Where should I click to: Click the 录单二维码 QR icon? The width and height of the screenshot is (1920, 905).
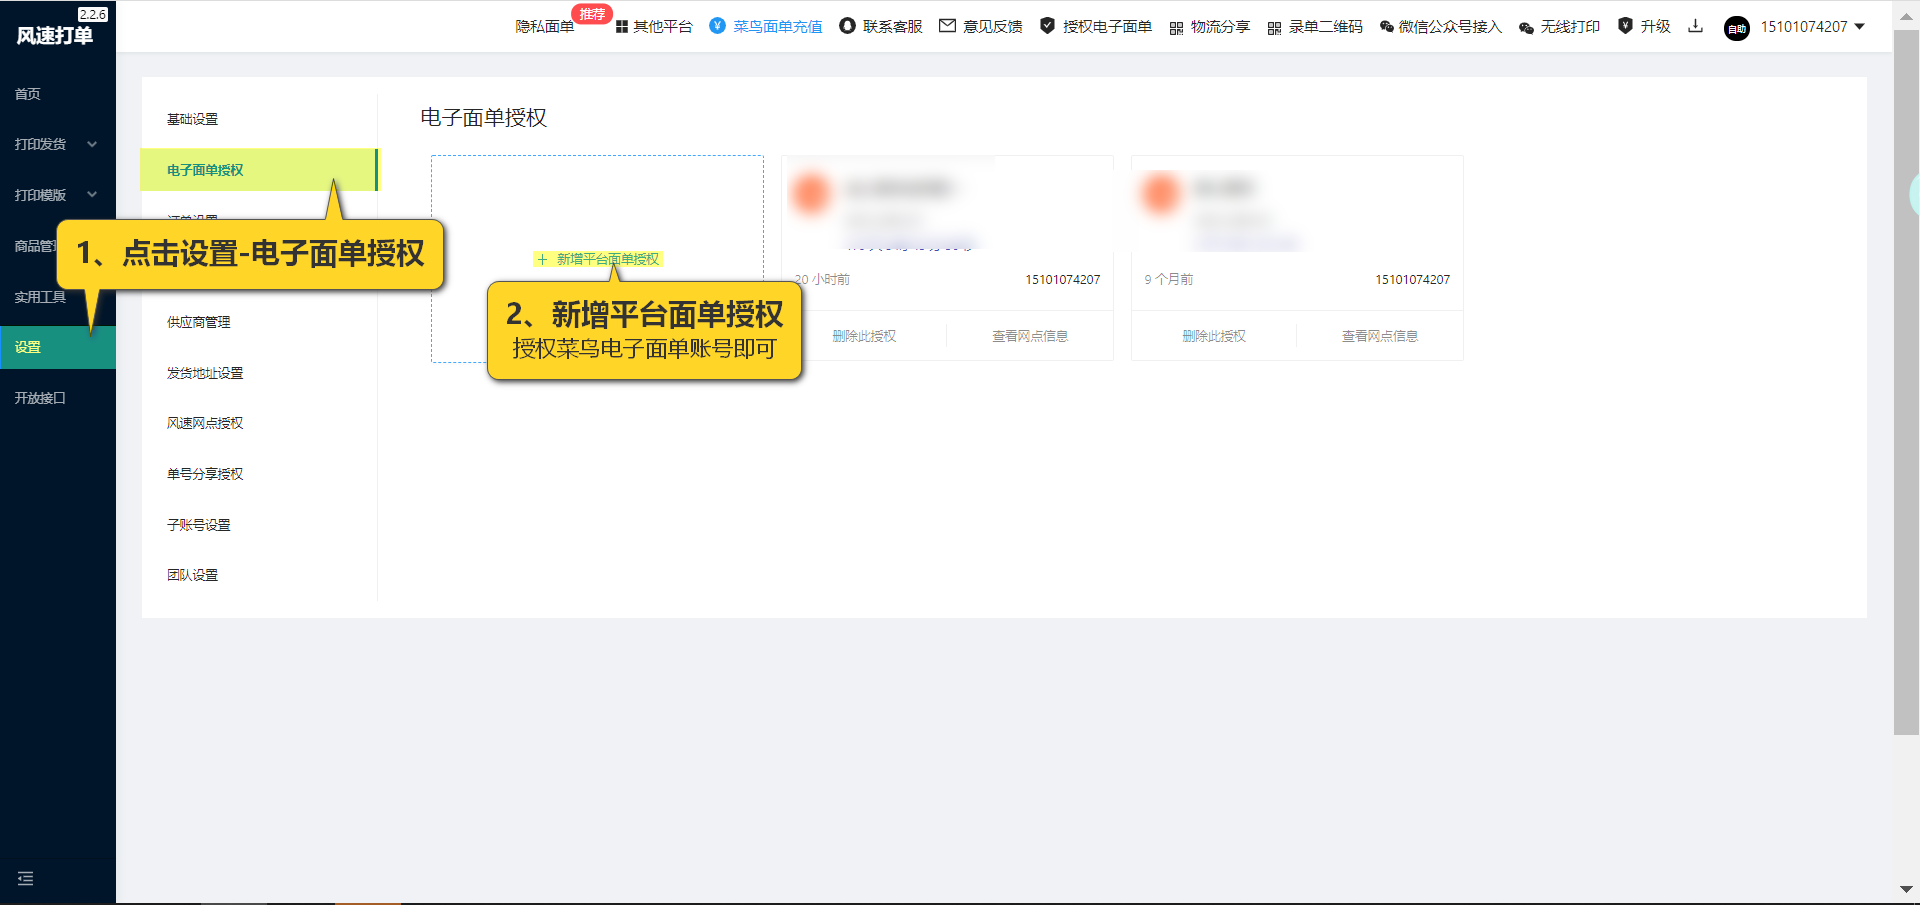click(1274, 28)
